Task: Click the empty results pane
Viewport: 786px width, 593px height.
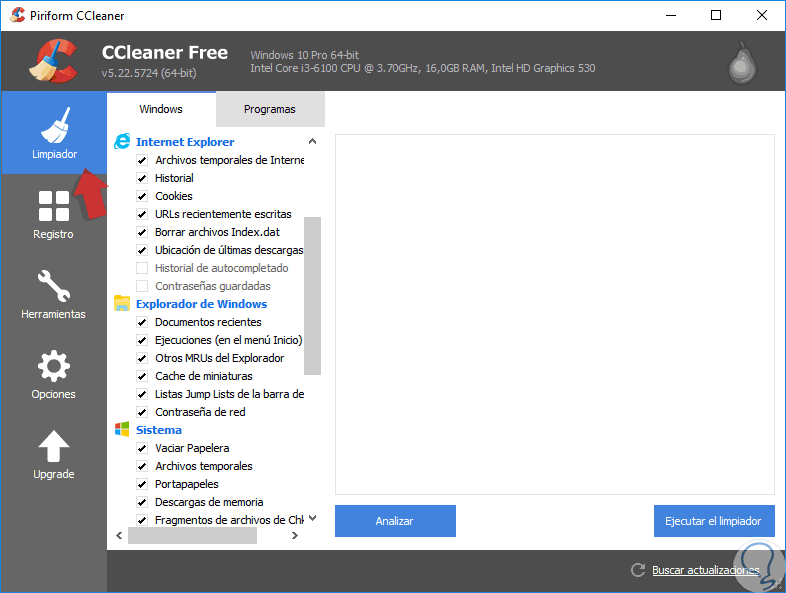Action: click(x=555, y=314)
